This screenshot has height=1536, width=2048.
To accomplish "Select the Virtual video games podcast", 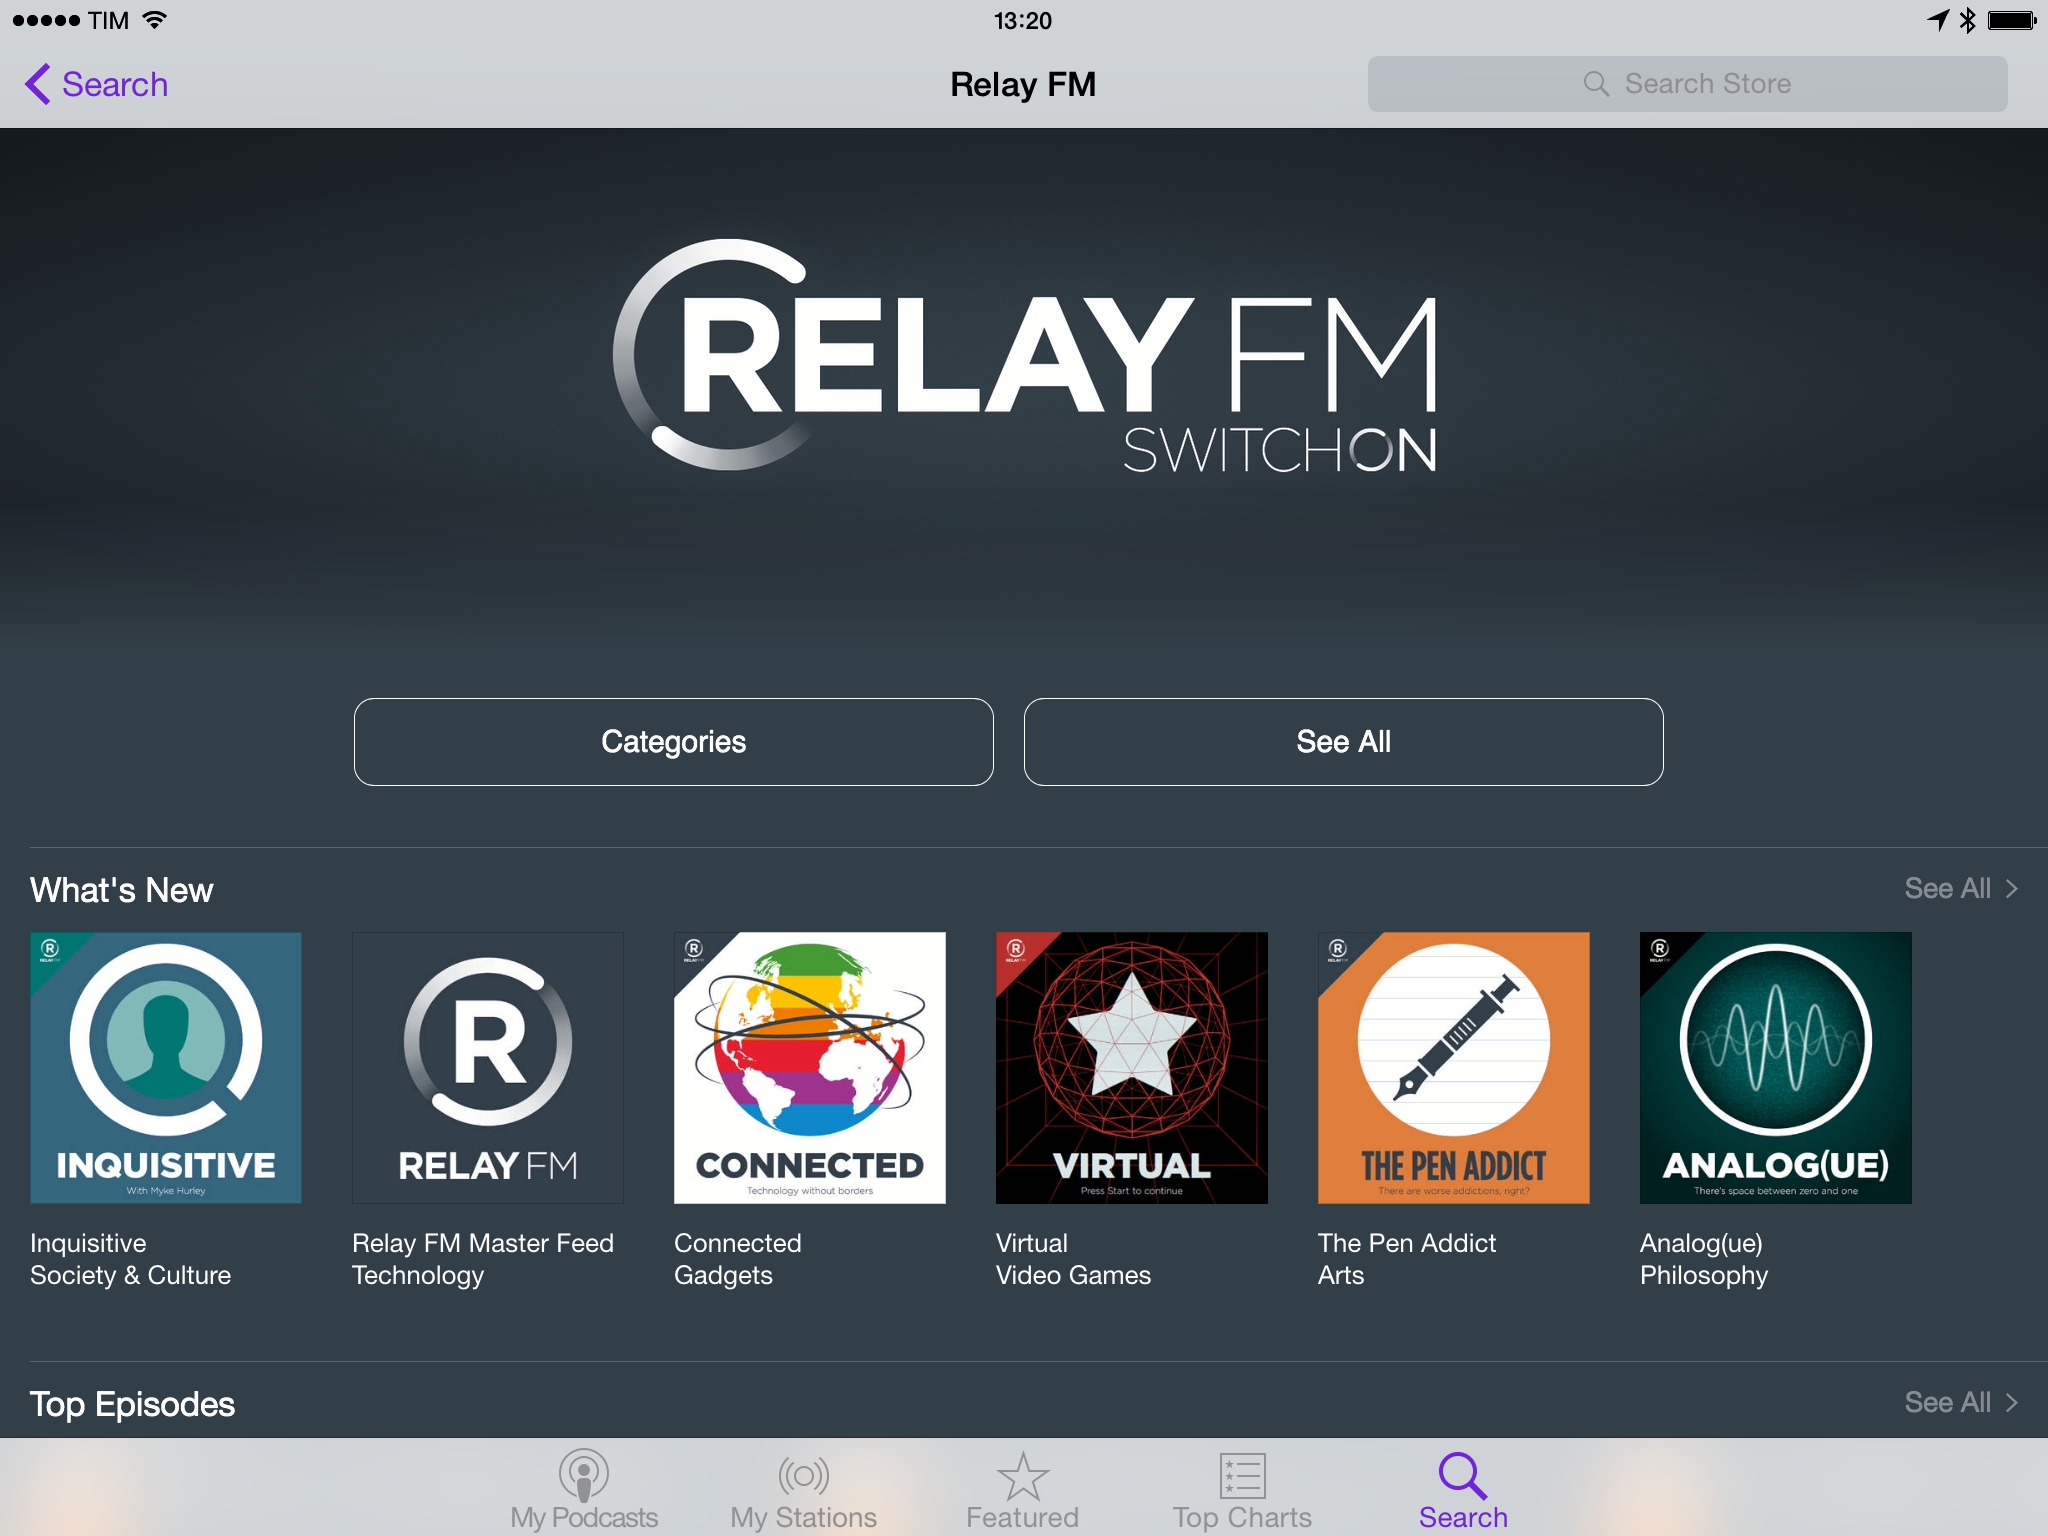I will pos(1131,1068).
